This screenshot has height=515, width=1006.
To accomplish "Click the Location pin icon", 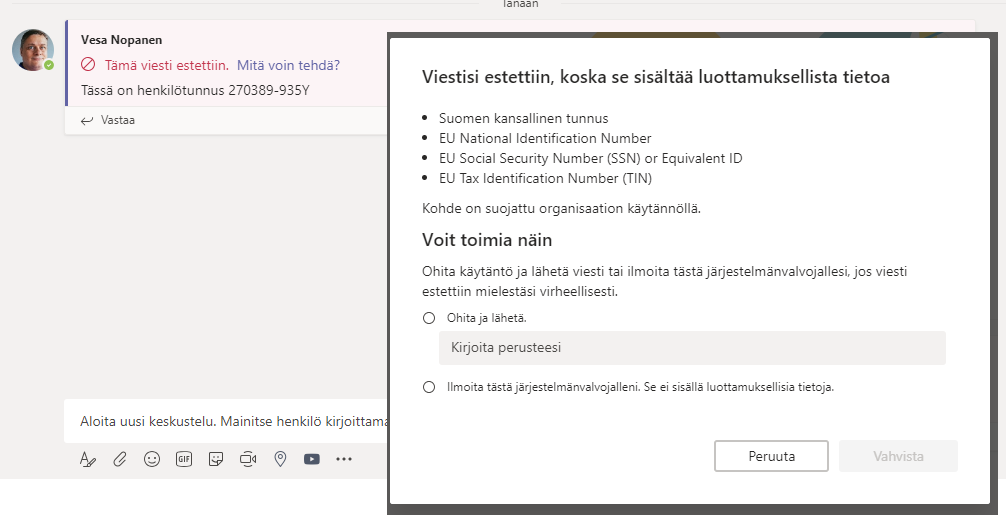I will [x=280, y=459].
